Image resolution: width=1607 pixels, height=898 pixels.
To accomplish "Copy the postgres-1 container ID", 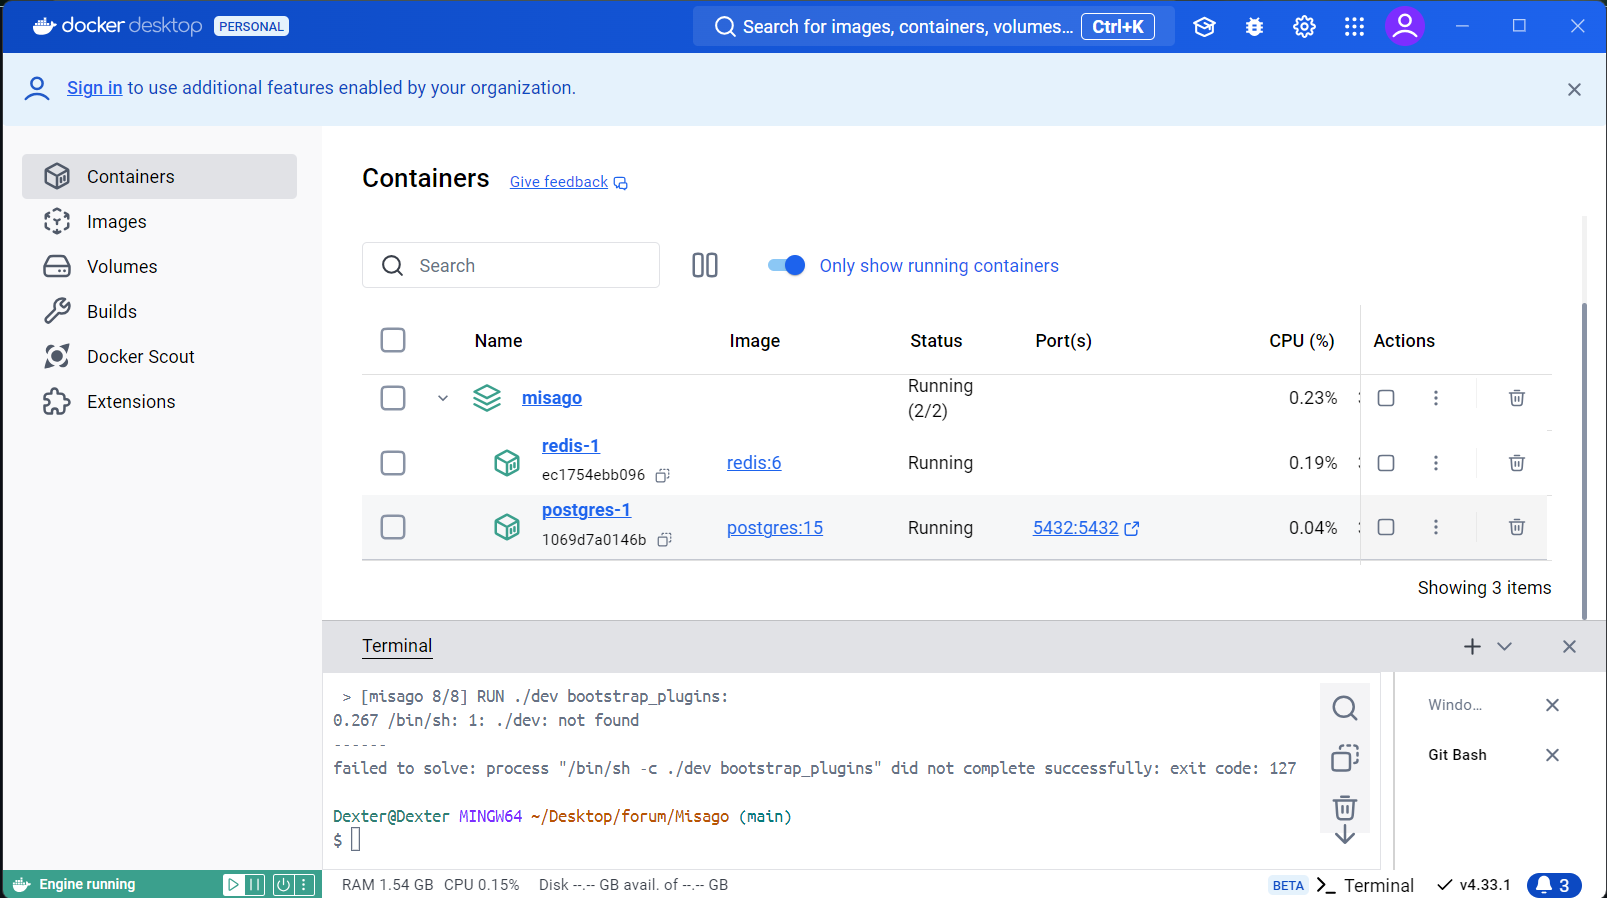I will (664, 540).
